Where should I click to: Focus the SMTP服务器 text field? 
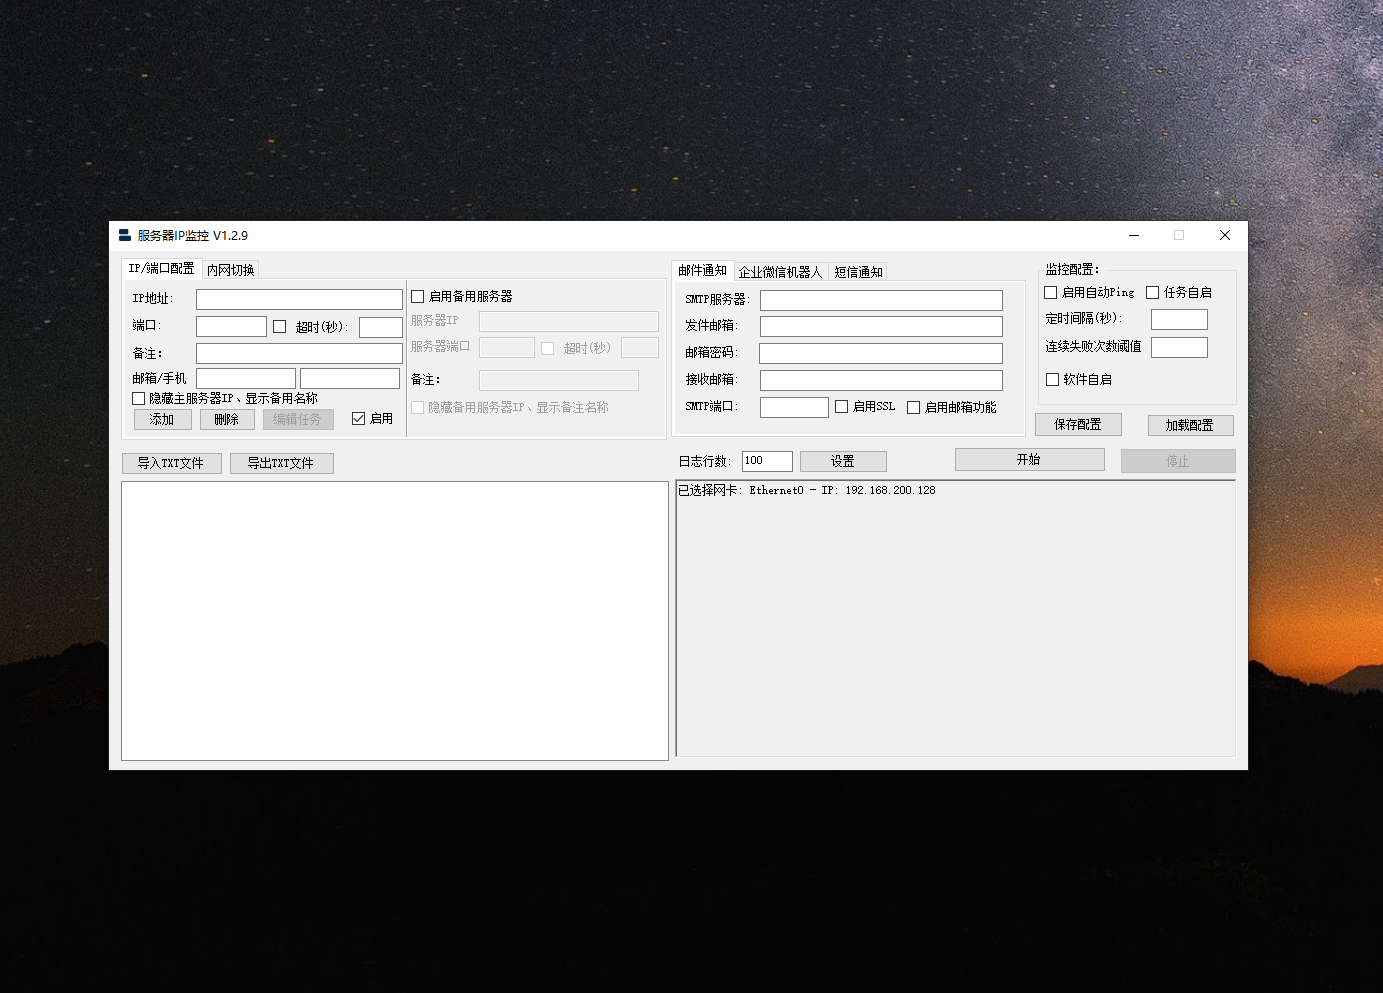click(880, 300)
